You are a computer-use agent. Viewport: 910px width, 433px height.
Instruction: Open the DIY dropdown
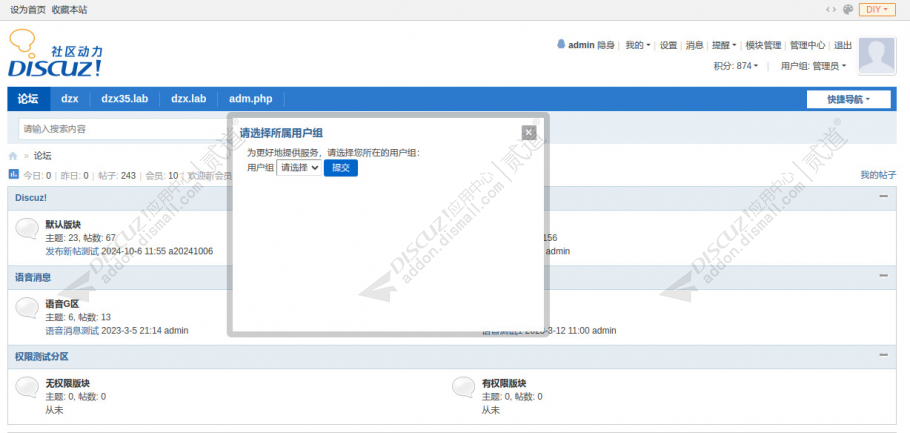877,9
